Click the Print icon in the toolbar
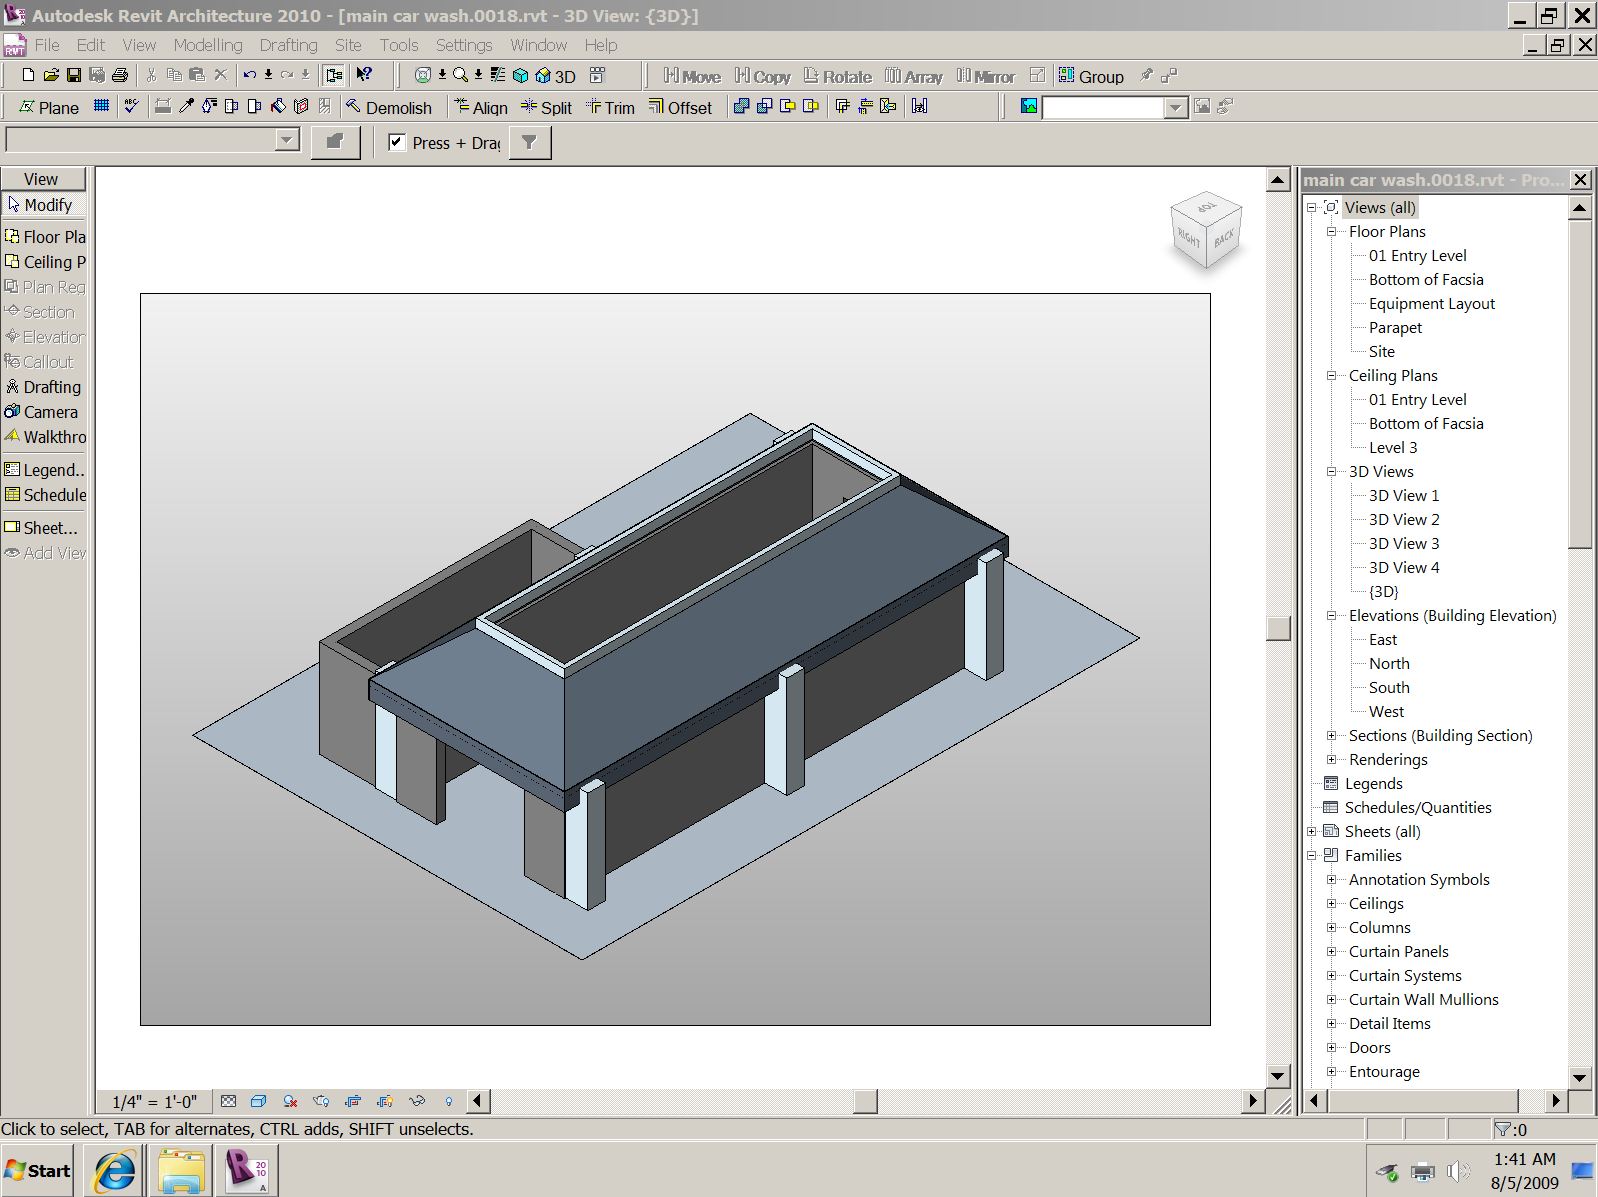Viewport: 1598px width, 1197px height. point(120,75)
